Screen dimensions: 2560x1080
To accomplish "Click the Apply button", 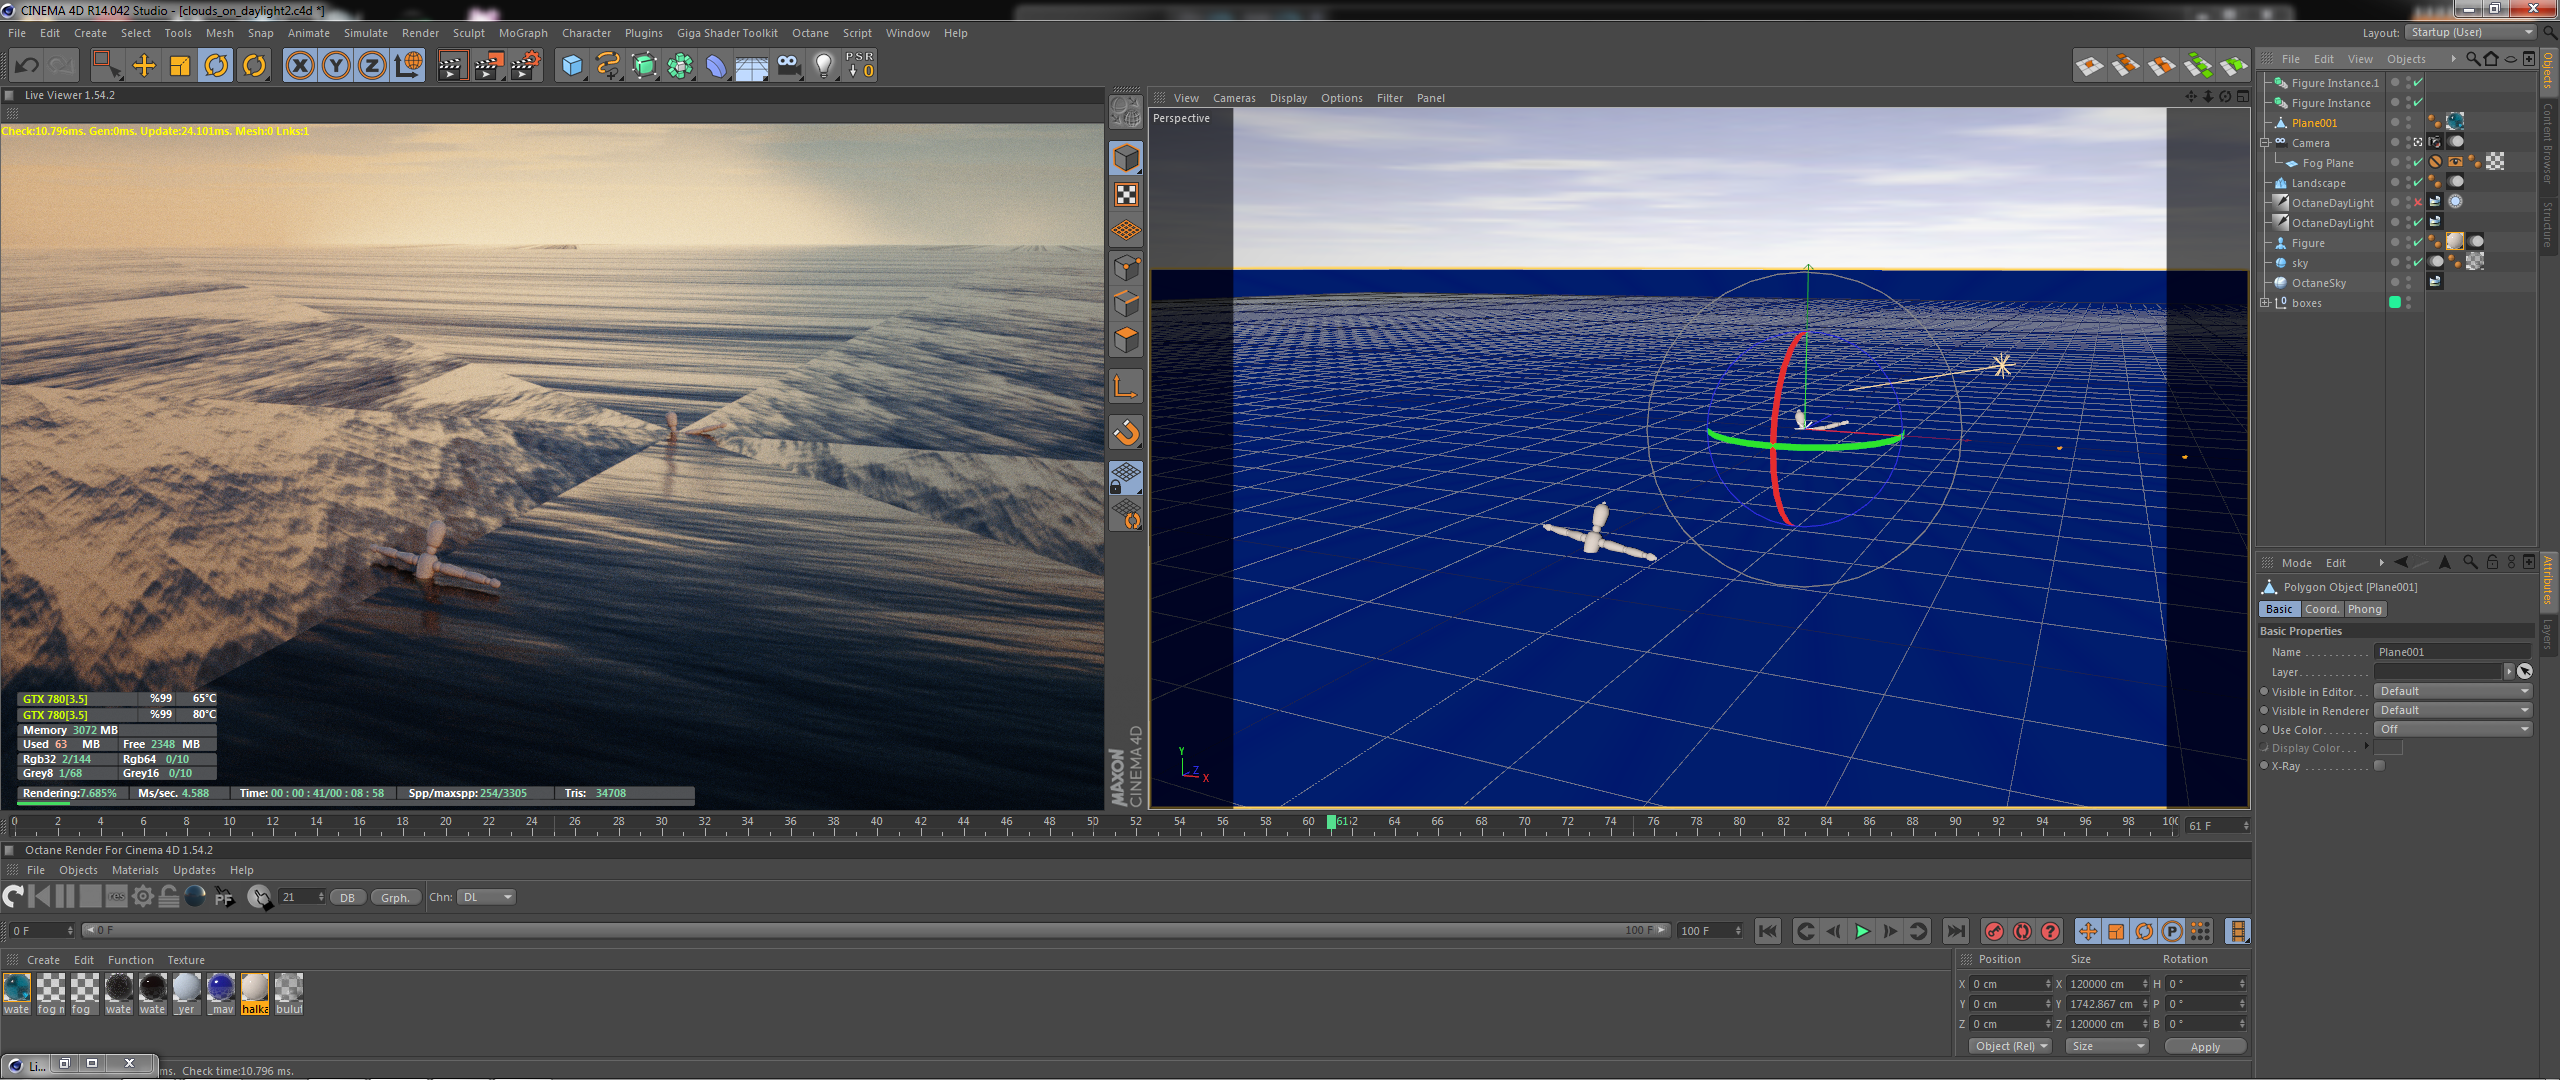I will [x=2204, y=1046].
